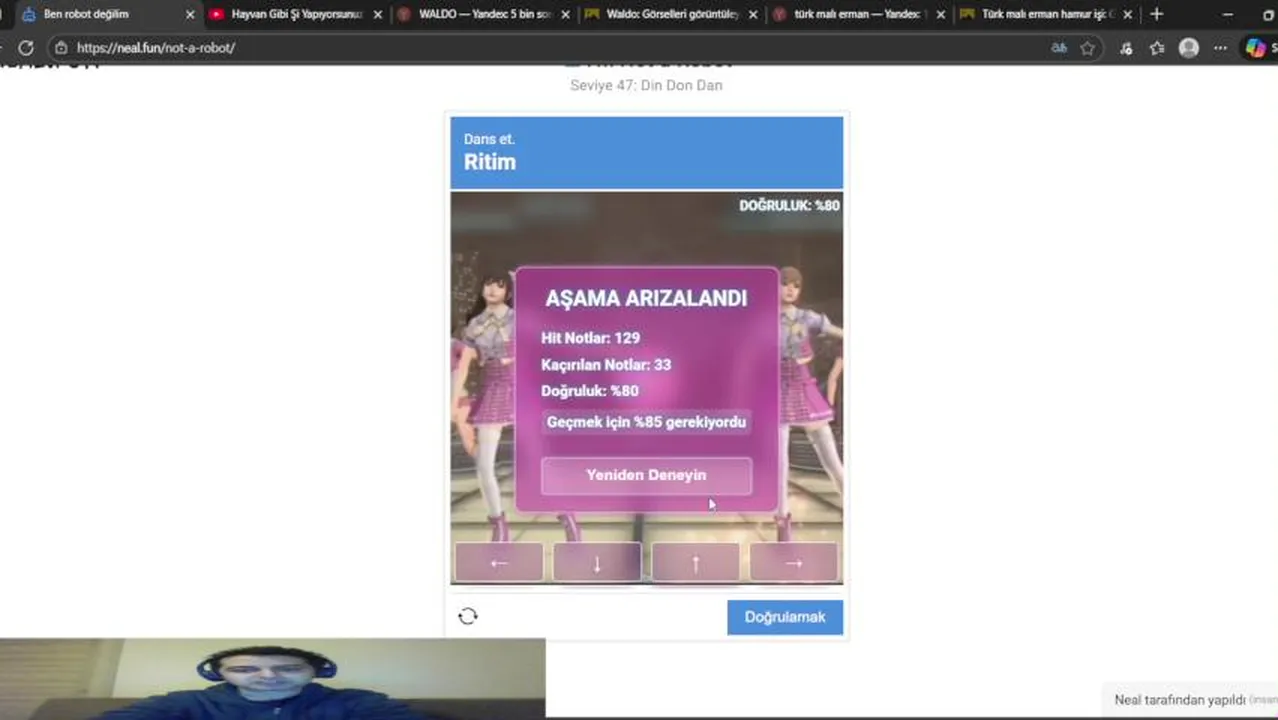Close the 'Hayvan Gibi Şi Yapıyorsunuz' tab
This screenshot has height=720, width=1278.
[378, 15]
